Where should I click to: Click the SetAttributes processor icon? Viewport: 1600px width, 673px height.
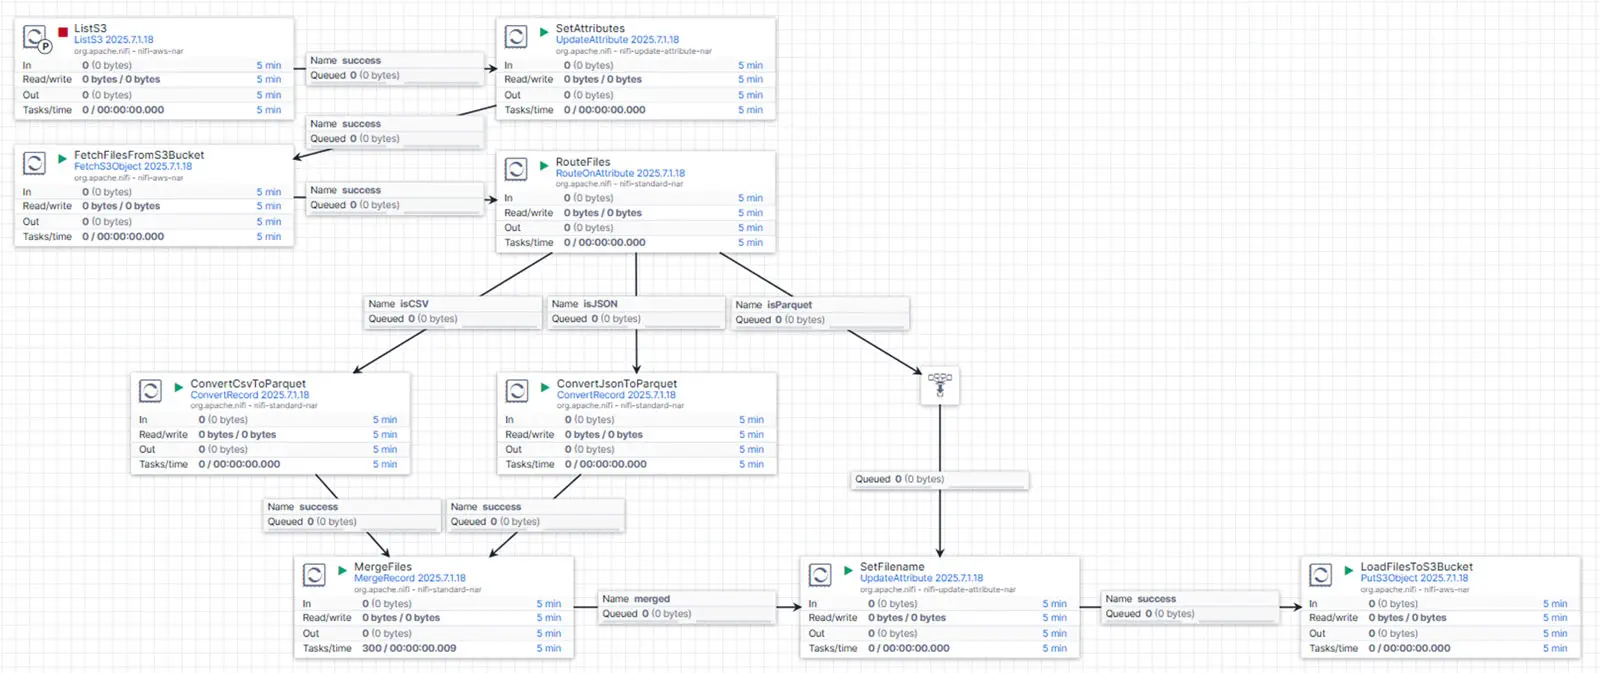click(x=516, y=38)
